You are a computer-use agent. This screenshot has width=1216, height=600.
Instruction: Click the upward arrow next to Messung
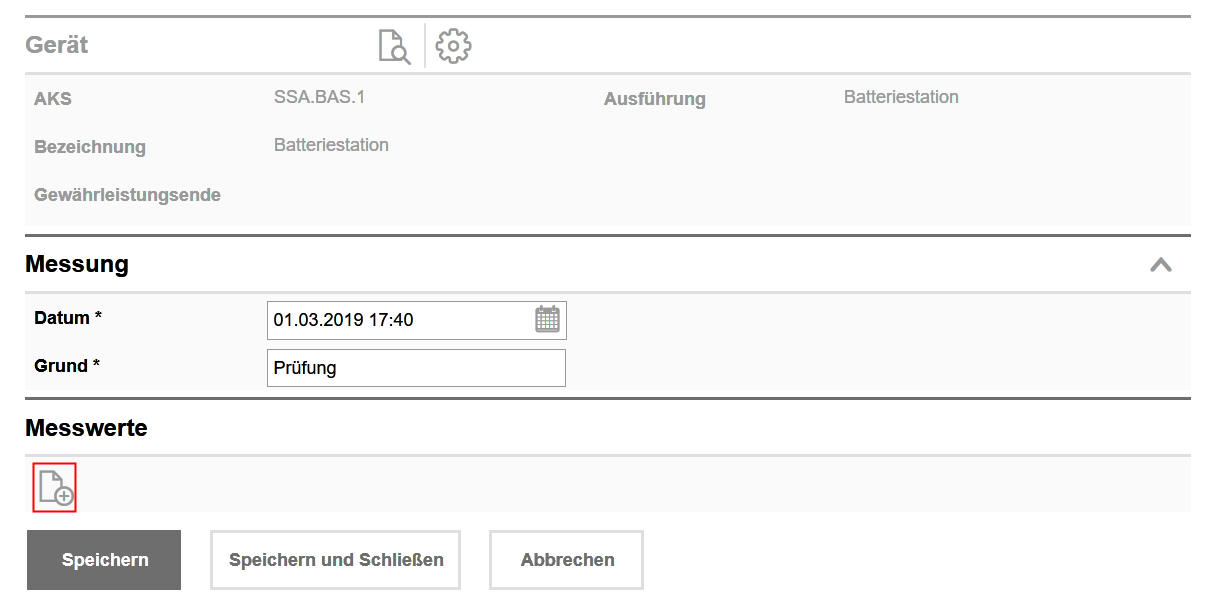(1162, 264)
